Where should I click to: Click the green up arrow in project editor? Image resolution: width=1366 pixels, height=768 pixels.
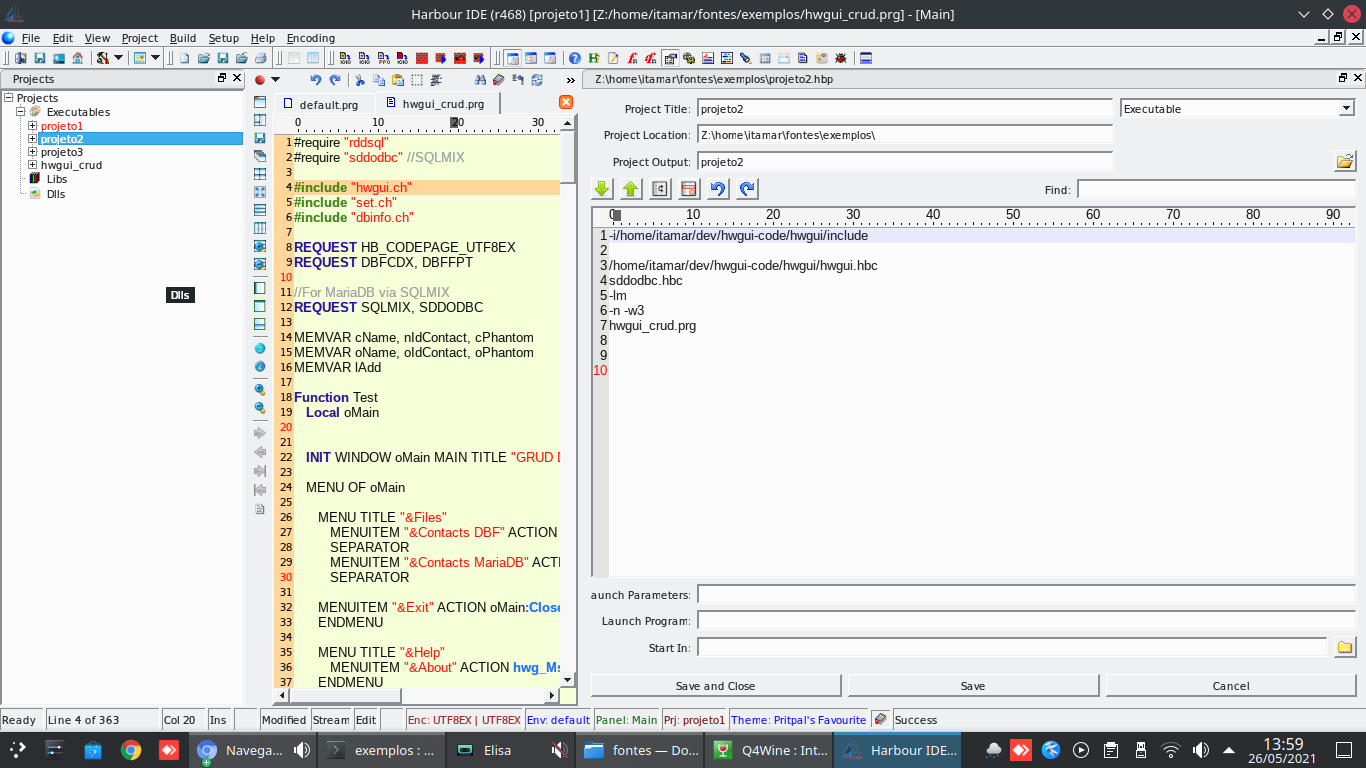tap(631, 189)
